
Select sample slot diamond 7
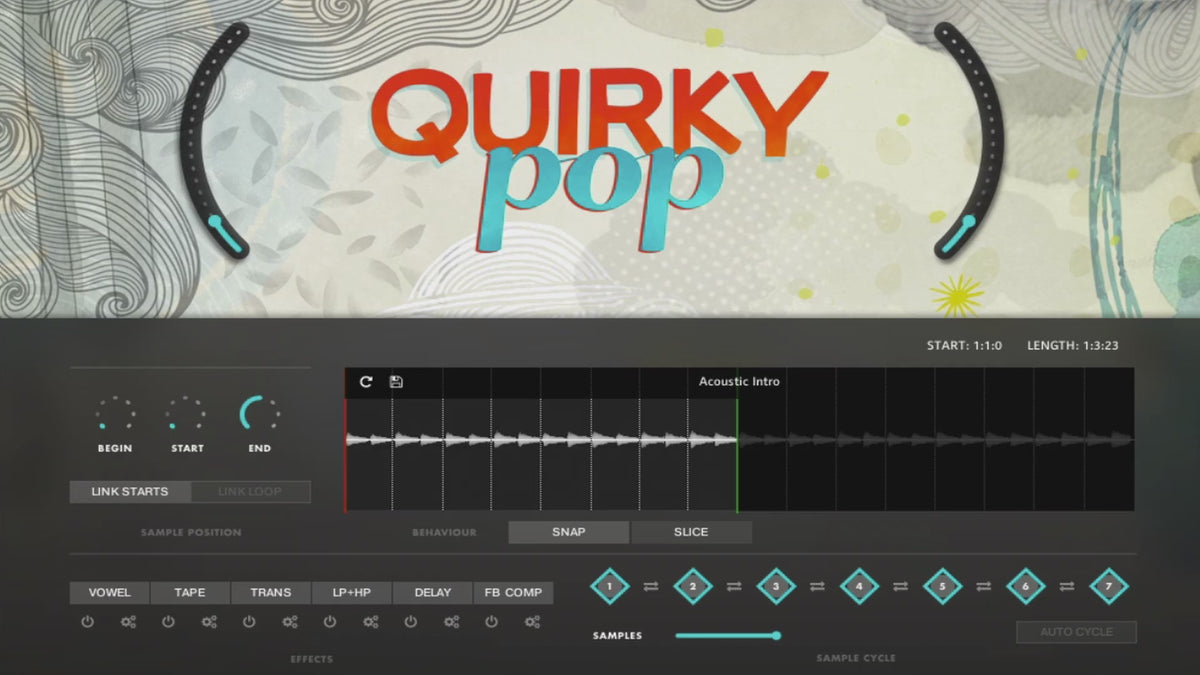click(1107, 587)
